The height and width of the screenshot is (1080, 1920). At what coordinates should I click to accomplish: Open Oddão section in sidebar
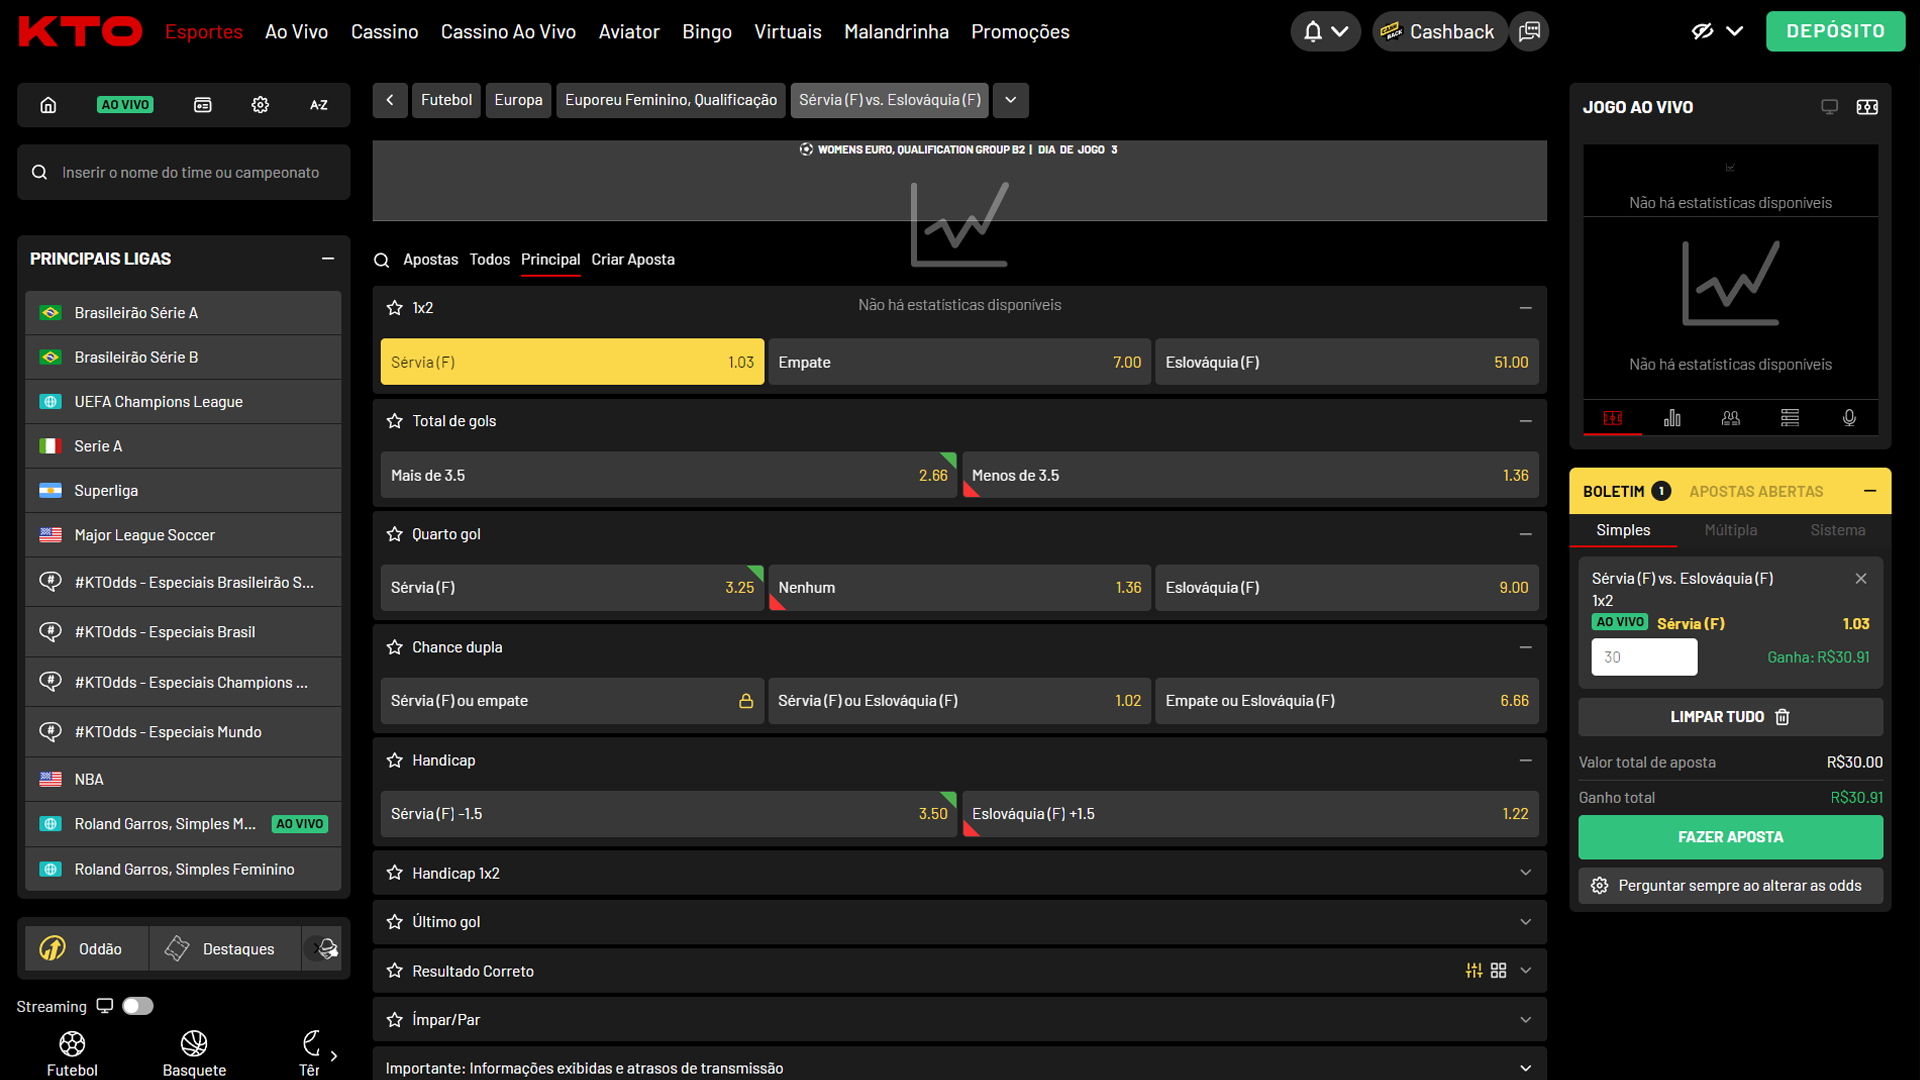click(86, 949)
